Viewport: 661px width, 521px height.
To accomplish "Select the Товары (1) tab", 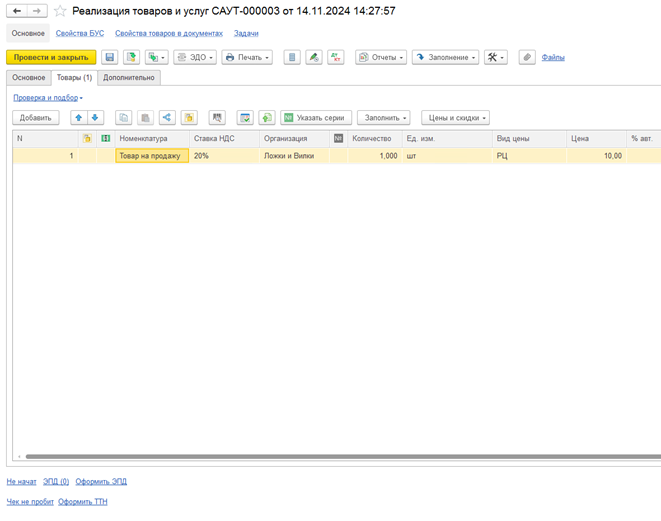I will [x=74, y=78].
